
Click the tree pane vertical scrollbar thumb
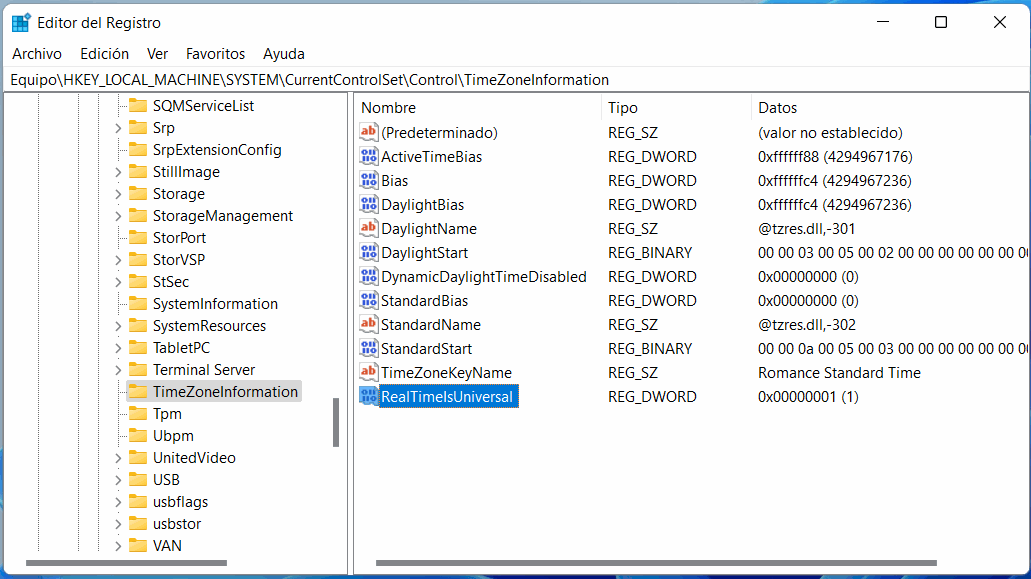point(336,422)
